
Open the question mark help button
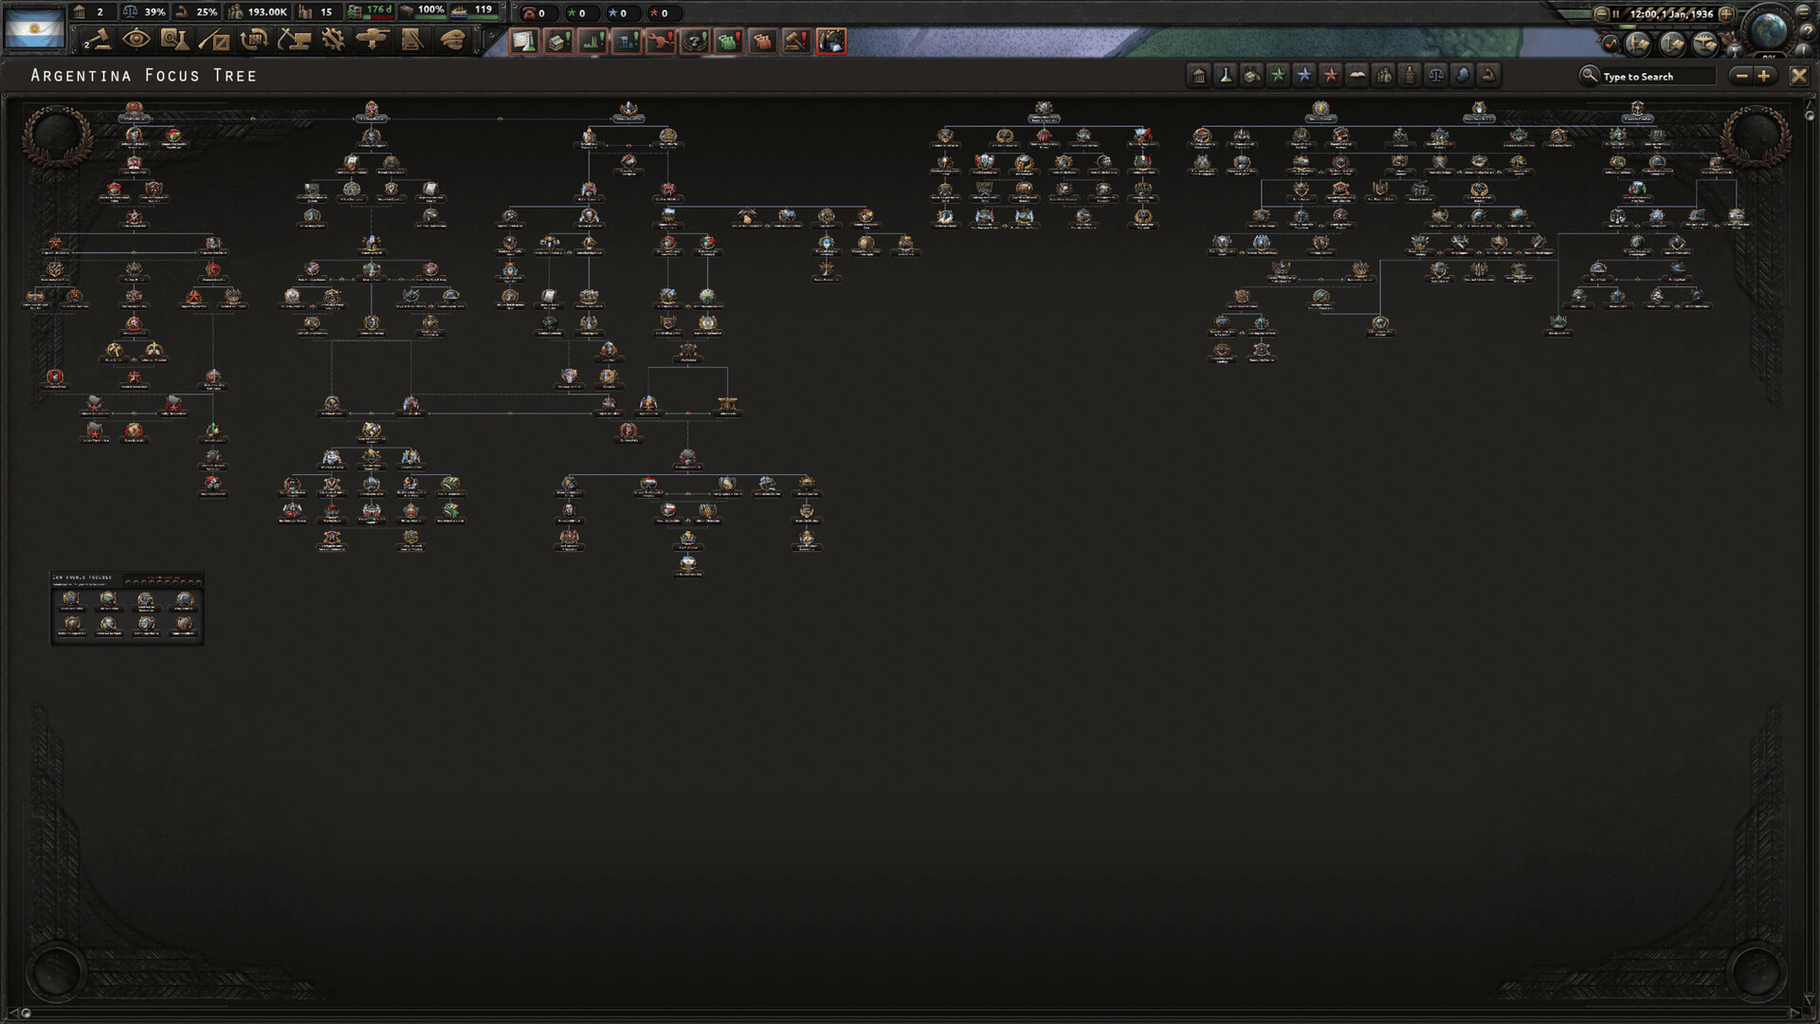[x=1808, y=33]
